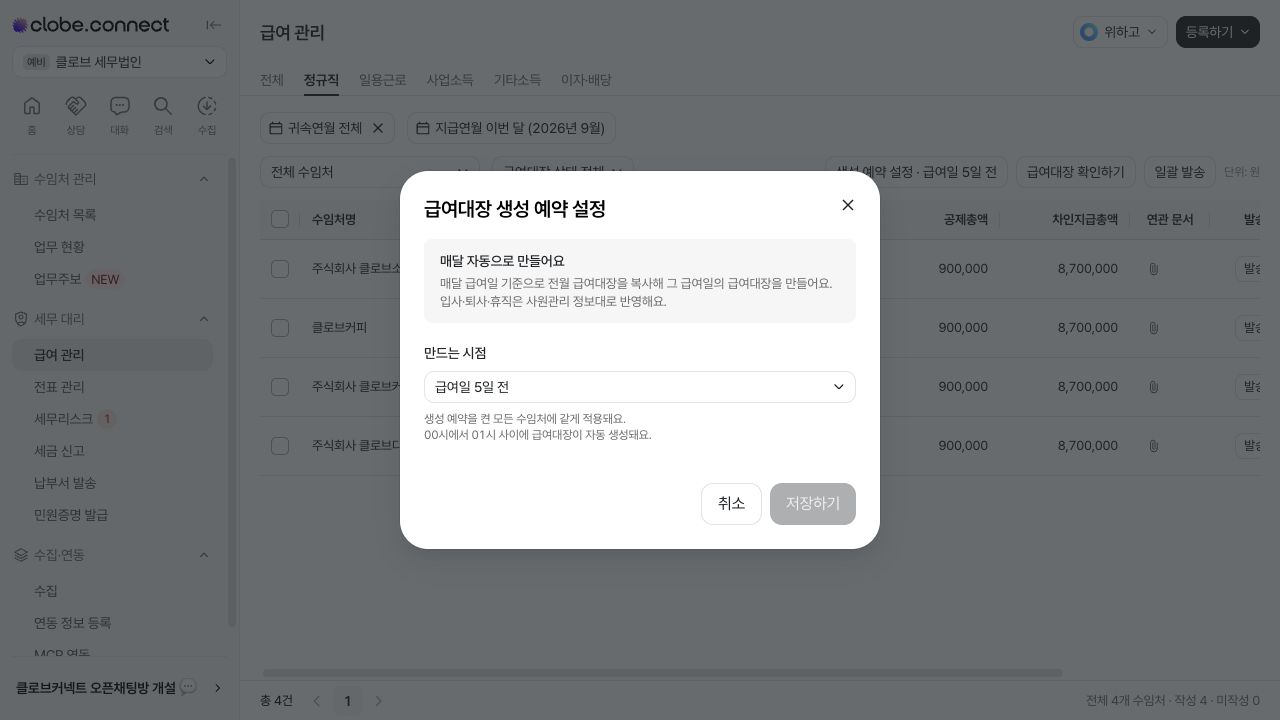This screenshot has width=1280, height=720.
Task: Collapse the 수임처 관리 section
Action: coord(204,179)
